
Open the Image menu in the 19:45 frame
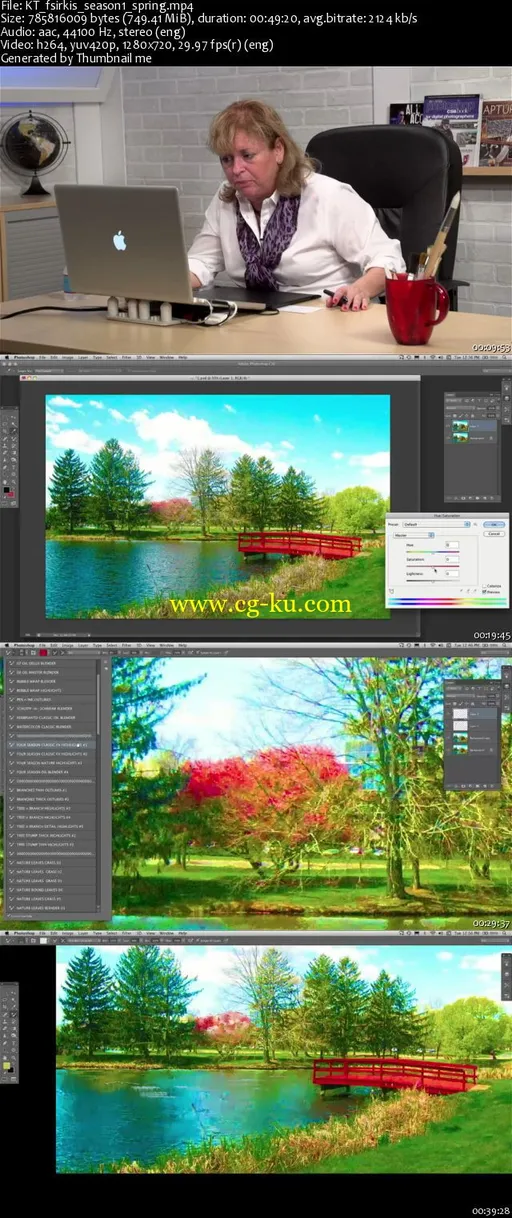pos(68,357)
